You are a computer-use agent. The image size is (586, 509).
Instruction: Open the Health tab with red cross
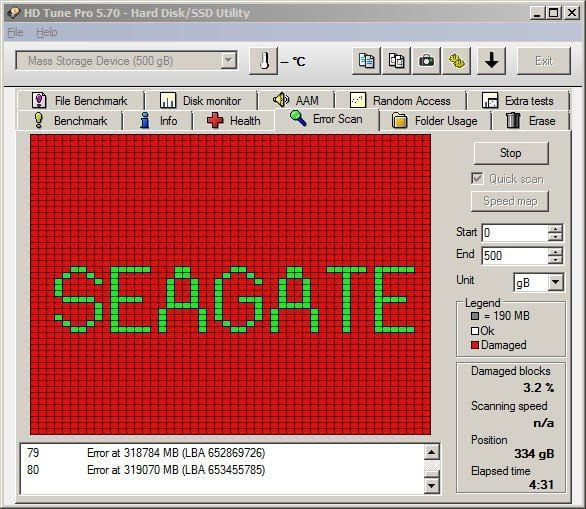pos(233,121)
